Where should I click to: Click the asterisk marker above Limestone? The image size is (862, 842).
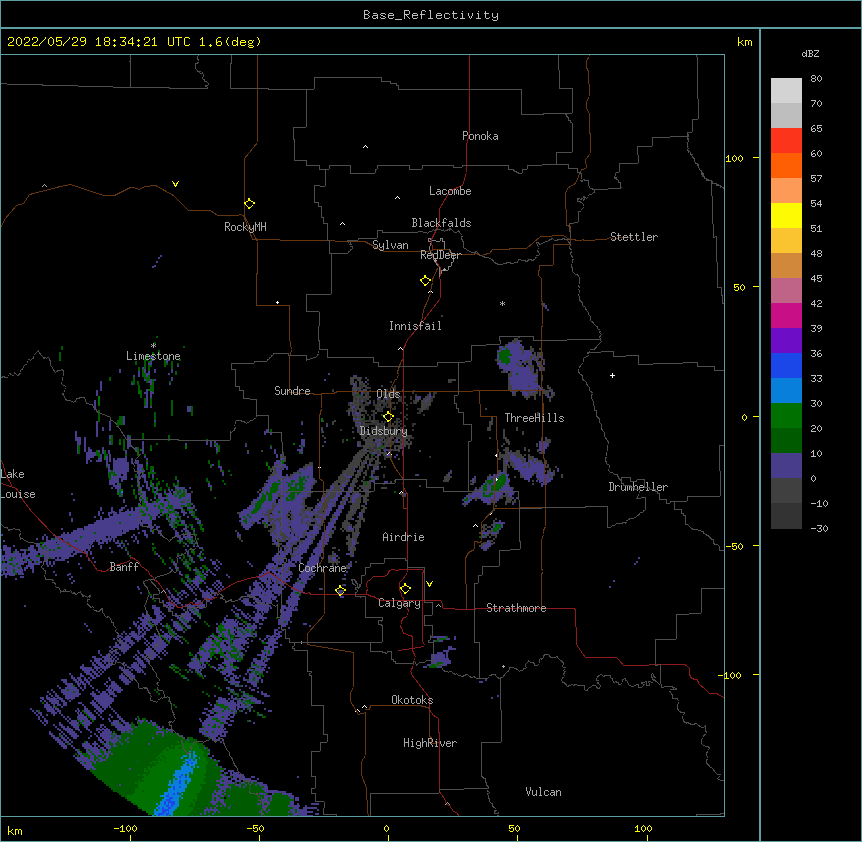[153, 345]
